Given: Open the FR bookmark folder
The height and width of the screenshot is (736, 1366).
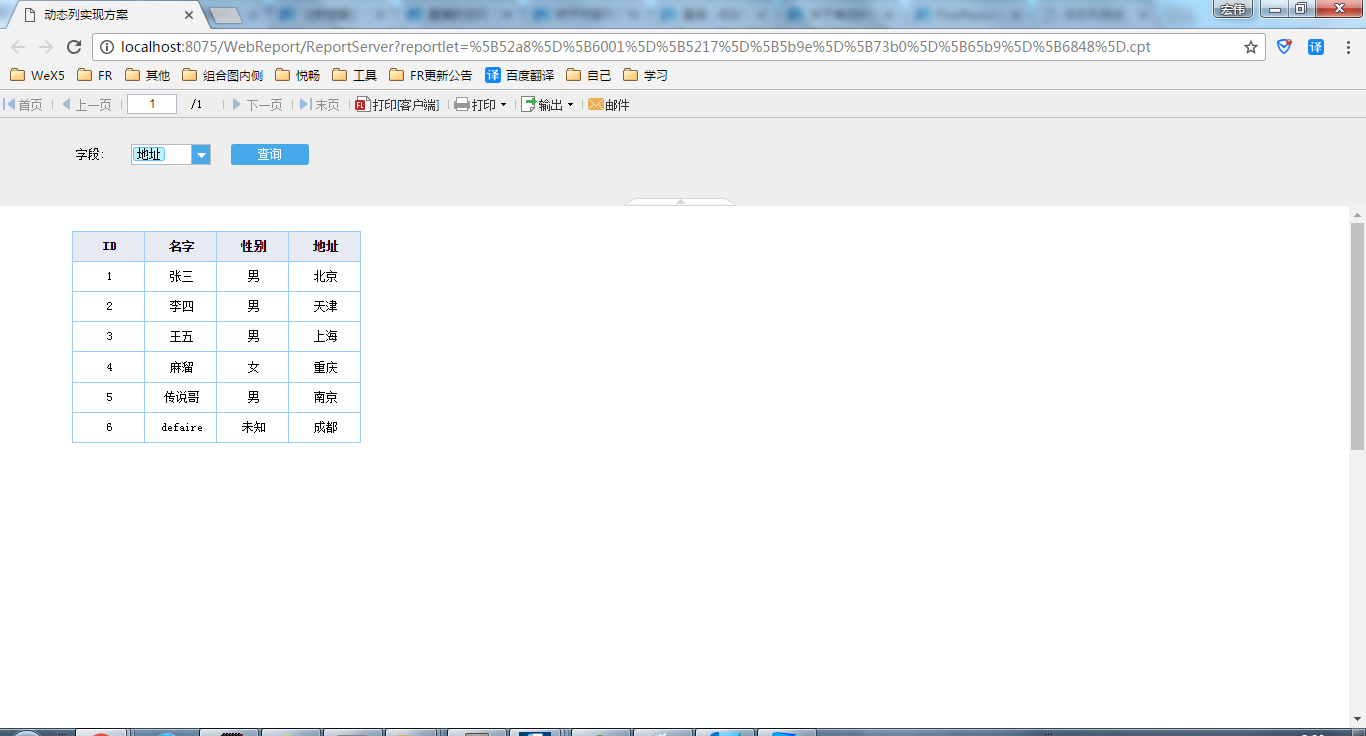Looking at the screenshot, I should click(x=95, y=75).
